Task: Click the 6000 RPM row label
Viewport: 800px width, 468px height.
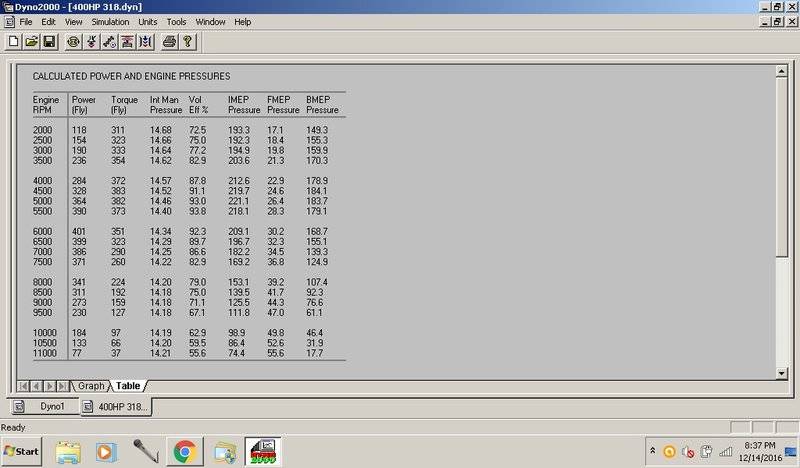Action: (x=42, y=232)
